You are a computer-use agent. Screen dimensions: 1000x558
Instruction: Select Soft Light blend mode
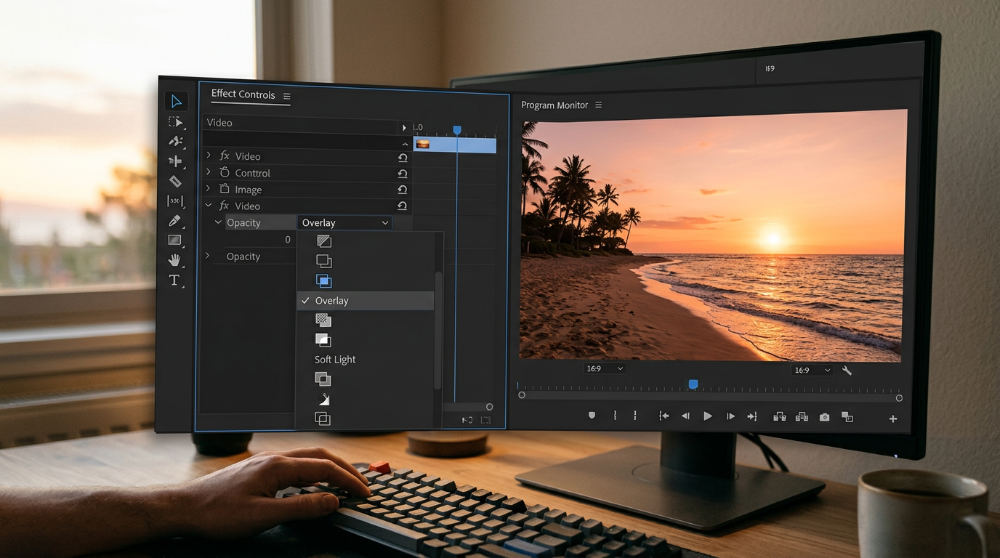(x=335, y=360)
